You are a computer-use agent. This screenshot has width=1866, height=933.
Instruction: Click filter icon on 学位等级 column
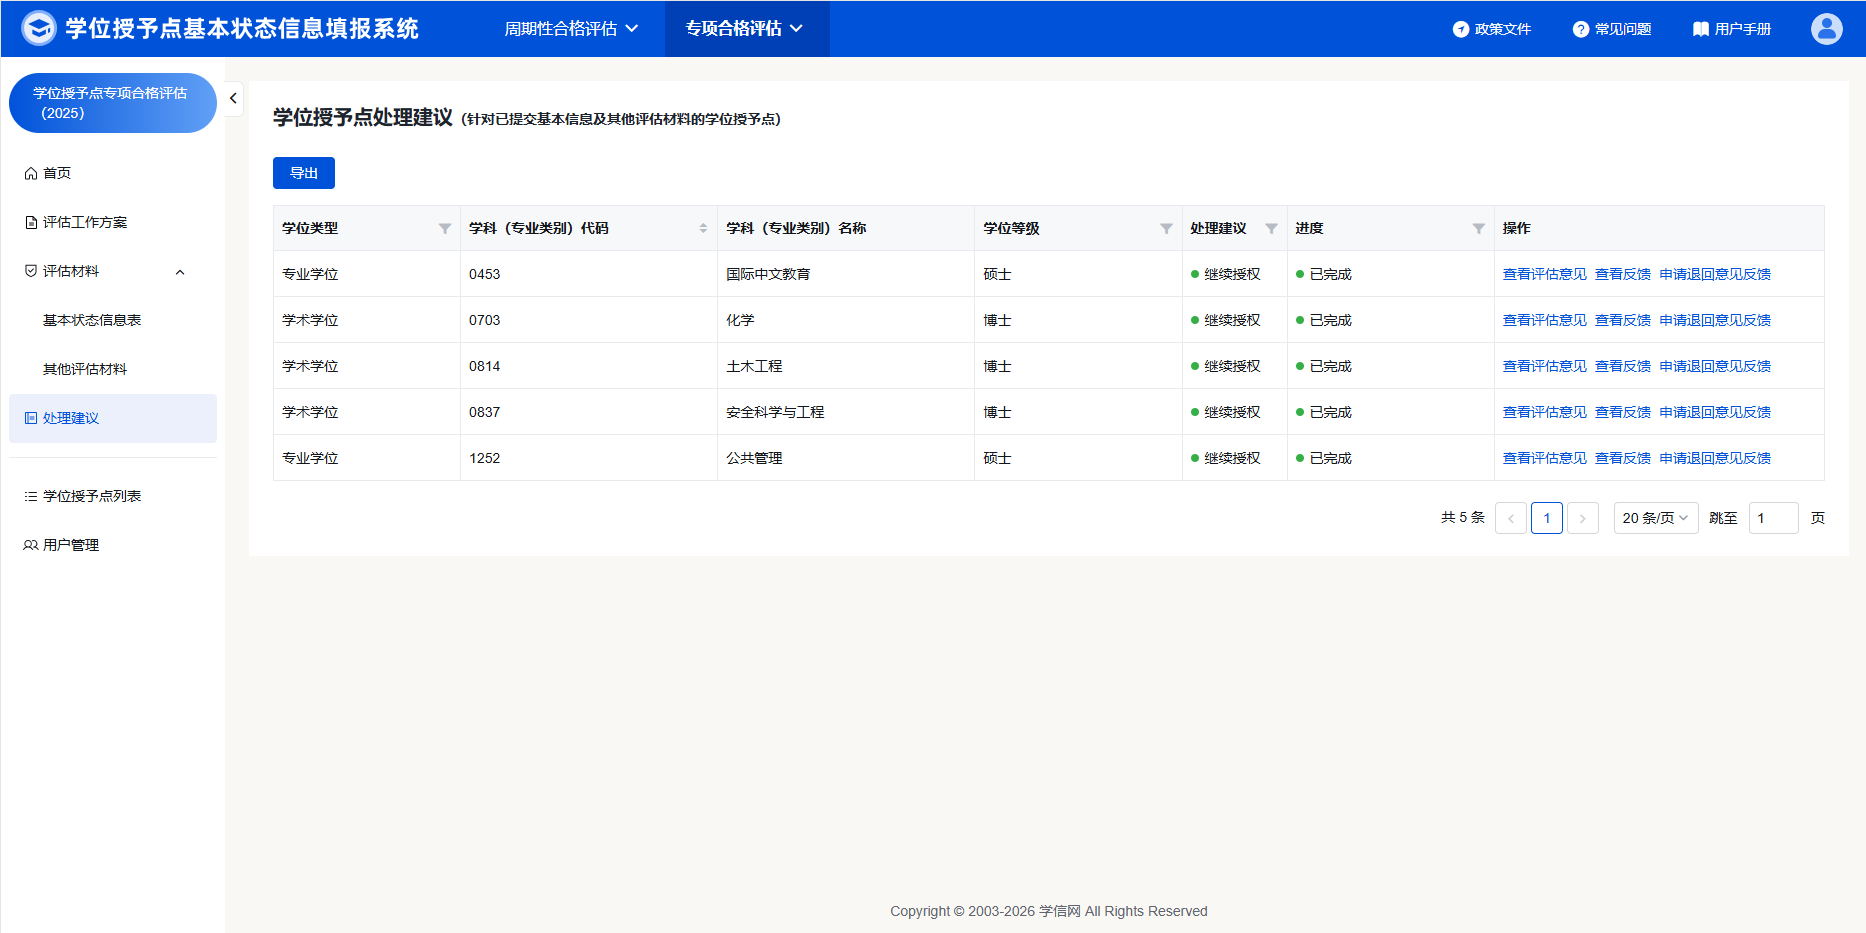click(x=1166, y=229)
